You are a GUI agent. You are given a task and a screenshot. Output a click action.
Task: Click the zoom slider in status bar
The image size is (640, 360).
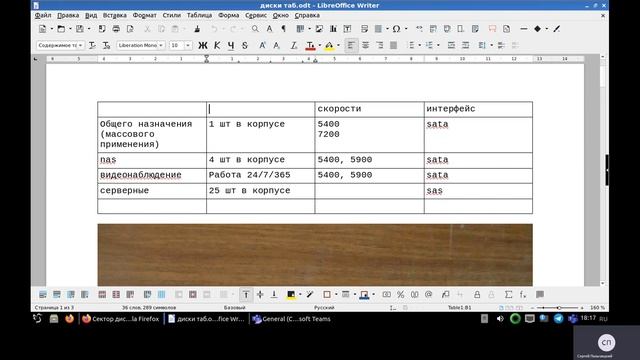[x=559, y=307]
